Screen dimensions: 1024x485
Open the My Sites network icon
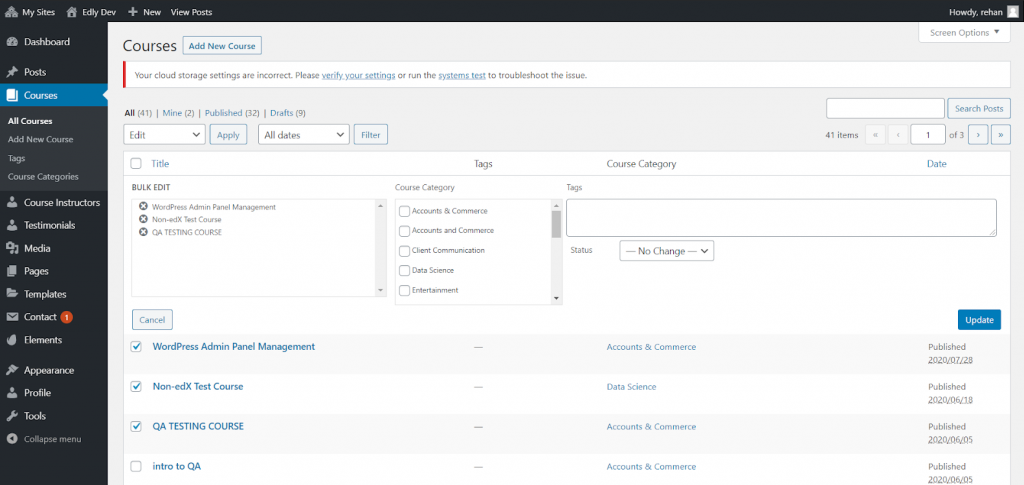(11, 12)
